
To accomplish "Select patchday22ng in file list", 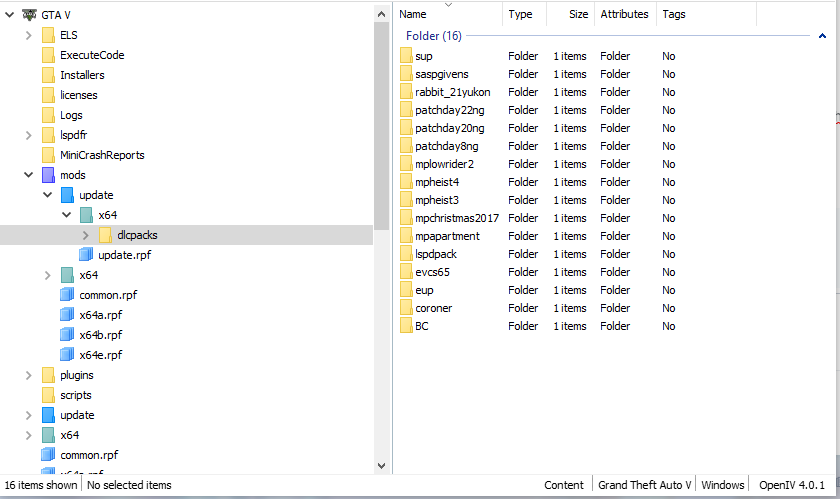I will pos(449,110).
